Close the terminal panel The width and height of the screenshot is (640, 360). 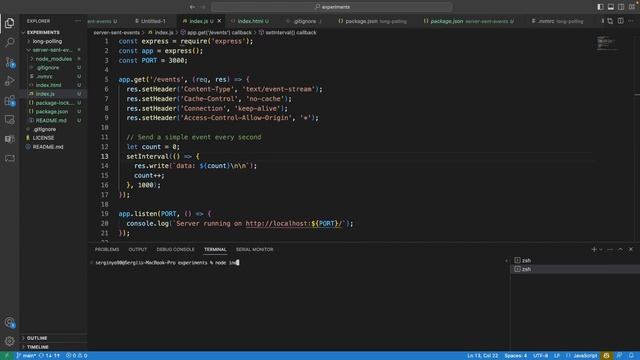631,249
